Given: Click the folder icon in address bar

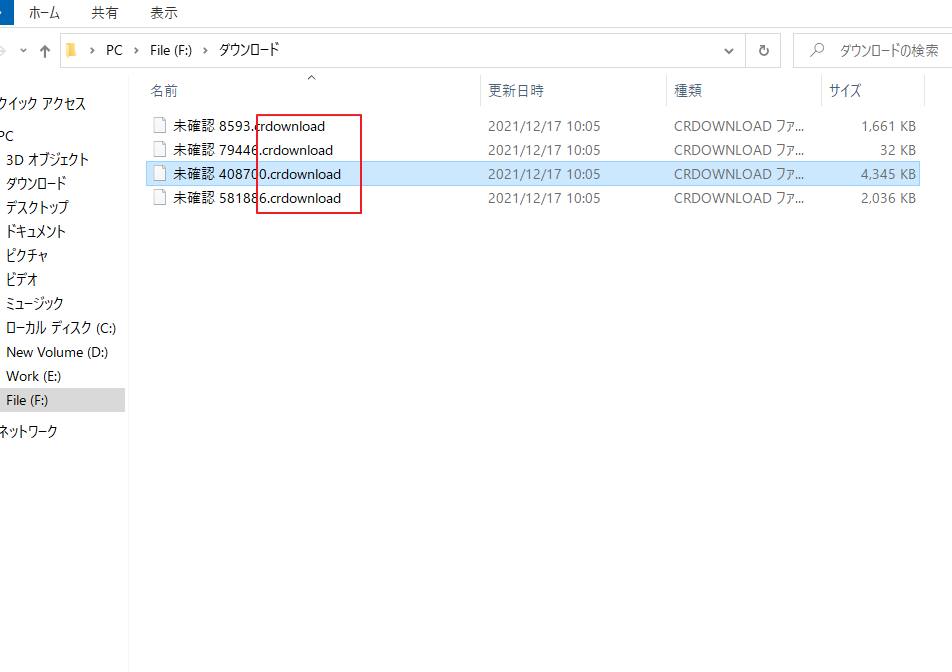Looking at the screenshot, I should 71,50.
